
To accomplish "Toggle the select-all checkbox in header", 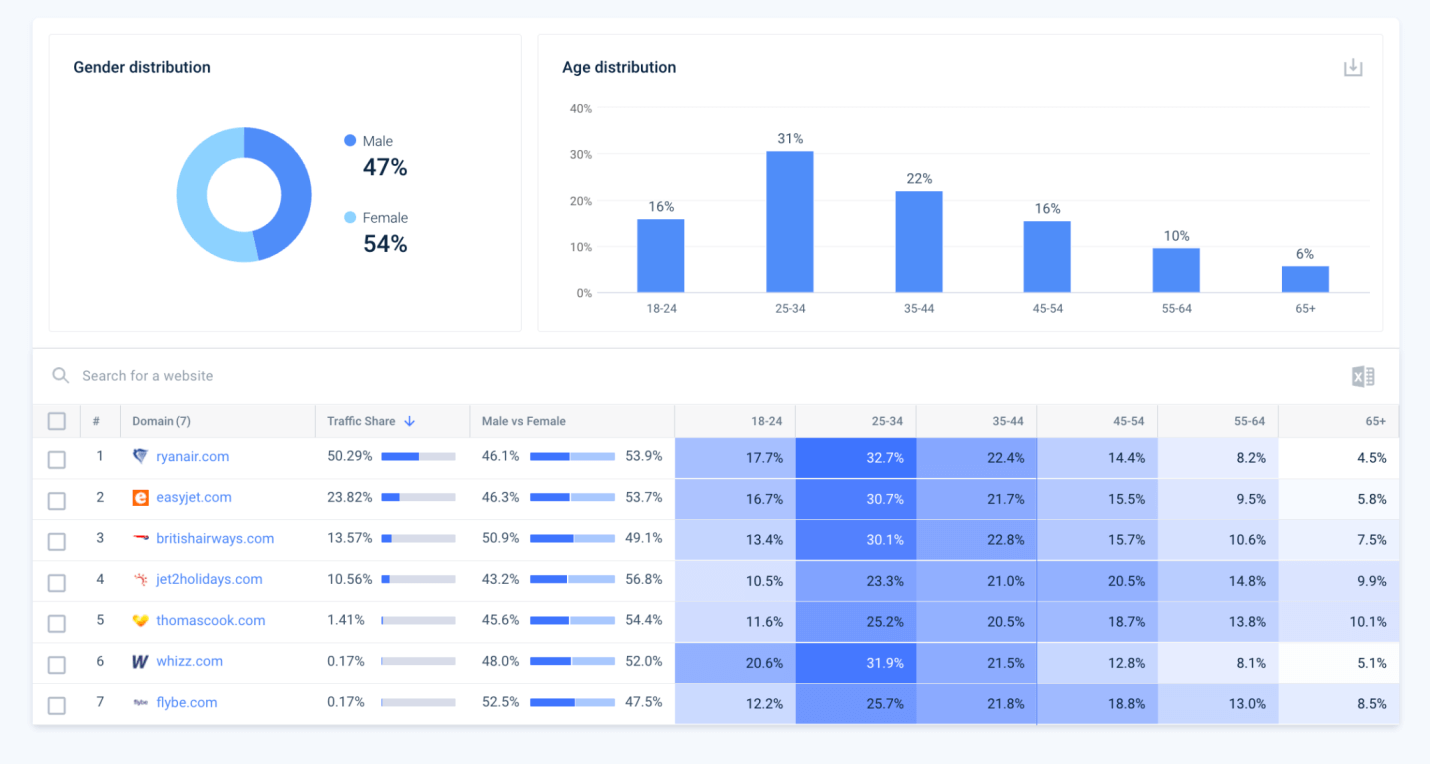I will (57, 421).
